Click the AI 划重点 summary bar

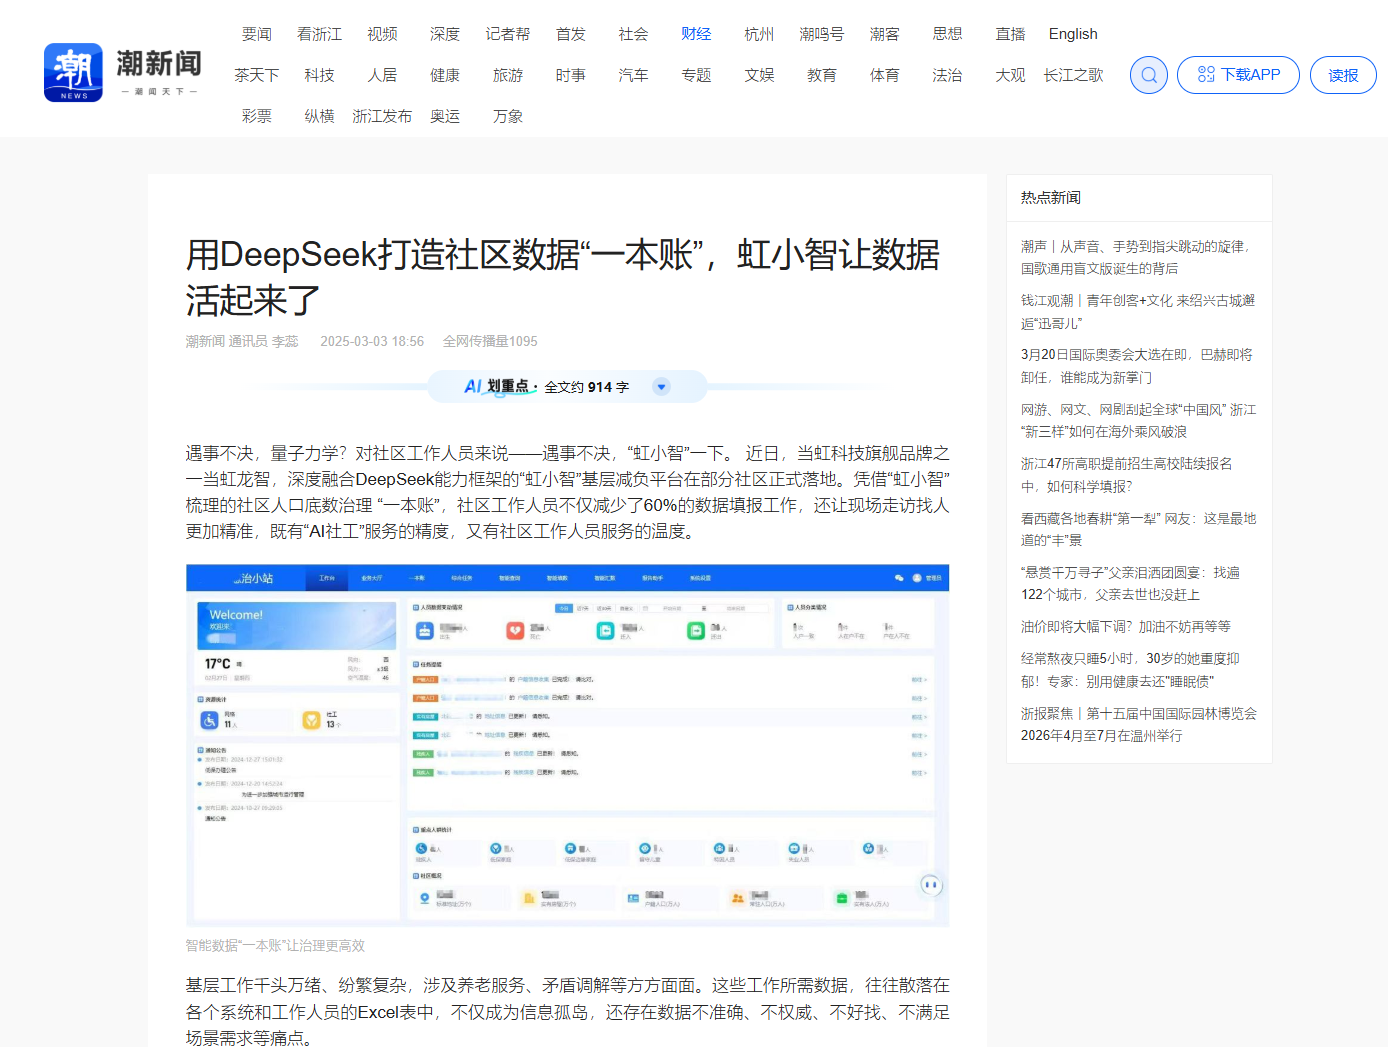click(545, 387)
